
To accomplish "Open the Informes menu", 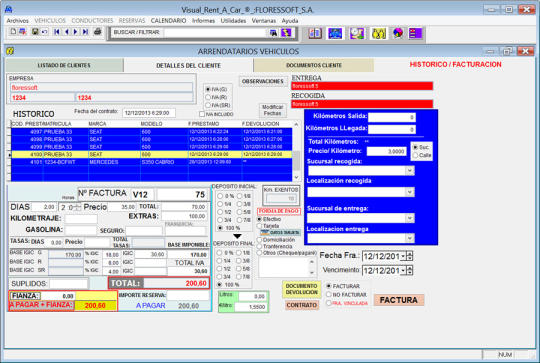I will pyautogui.click(x=203, y=21).
